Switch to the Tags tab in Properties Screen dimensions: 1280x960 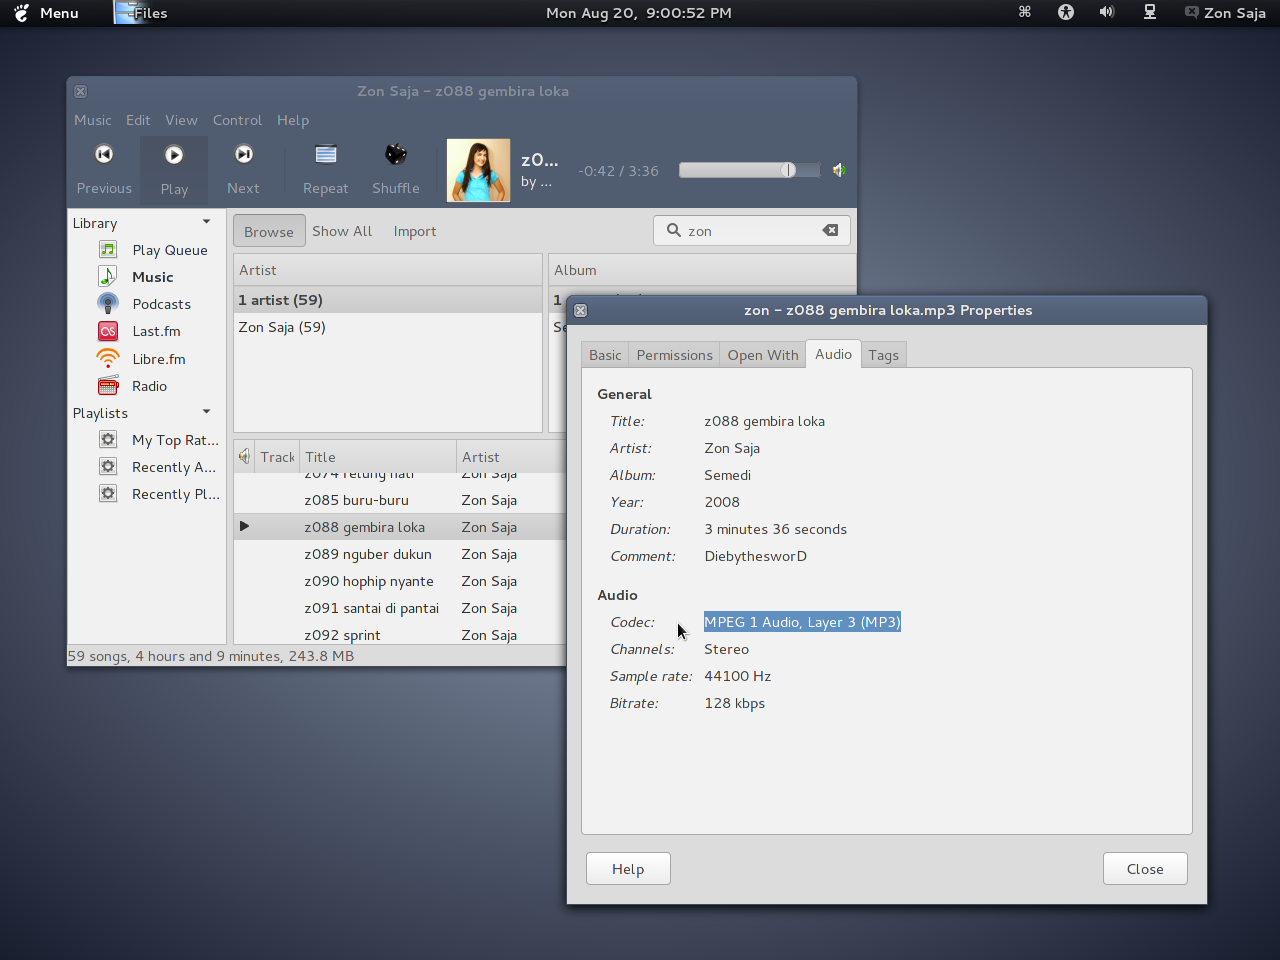[x=883, y=354]
